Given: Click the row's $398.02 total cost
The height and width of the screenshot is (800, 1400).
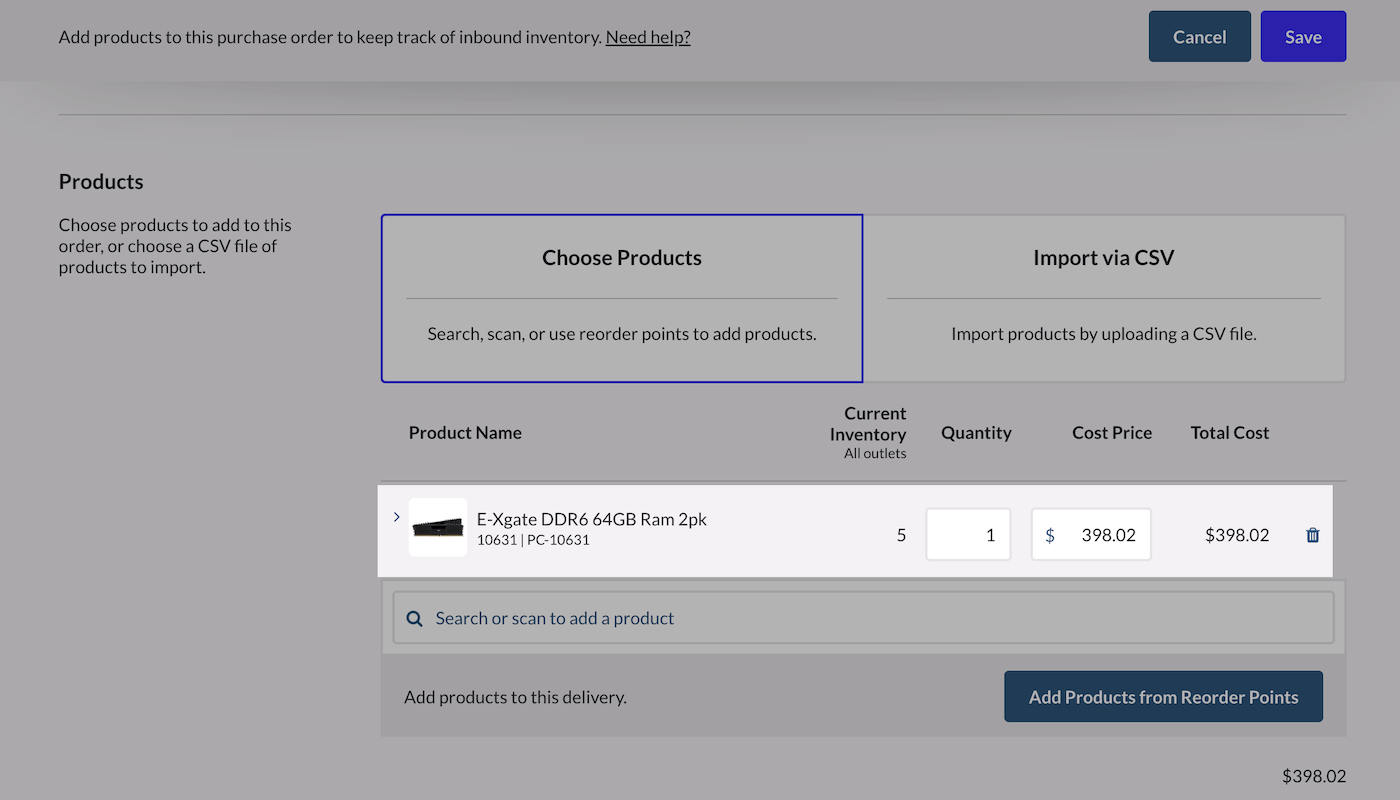Looking at the screenshot, I should coord(1237,535).
